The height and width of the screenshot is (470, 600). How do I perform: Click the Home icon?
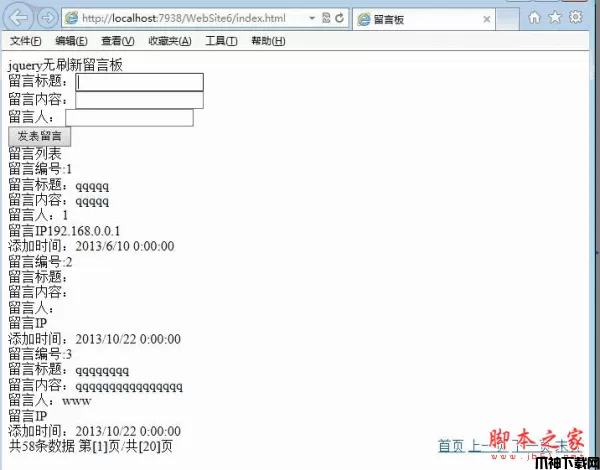(535, 17)
